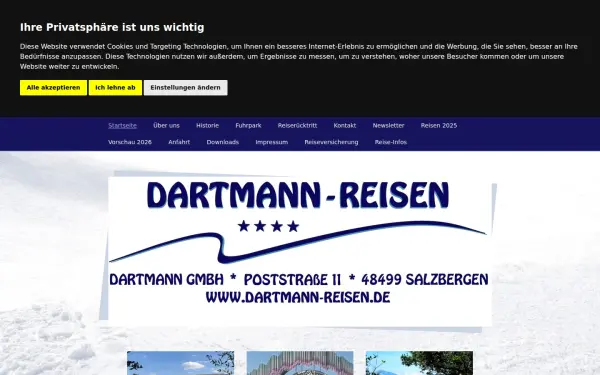
Task: Click 'www.dartmann-reisen.de' text in banner
Action: [298, 297]
